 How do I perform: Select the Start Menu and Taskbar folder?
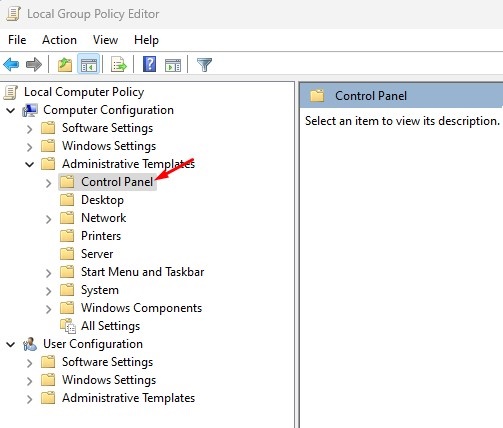click(x=142, y=272)
